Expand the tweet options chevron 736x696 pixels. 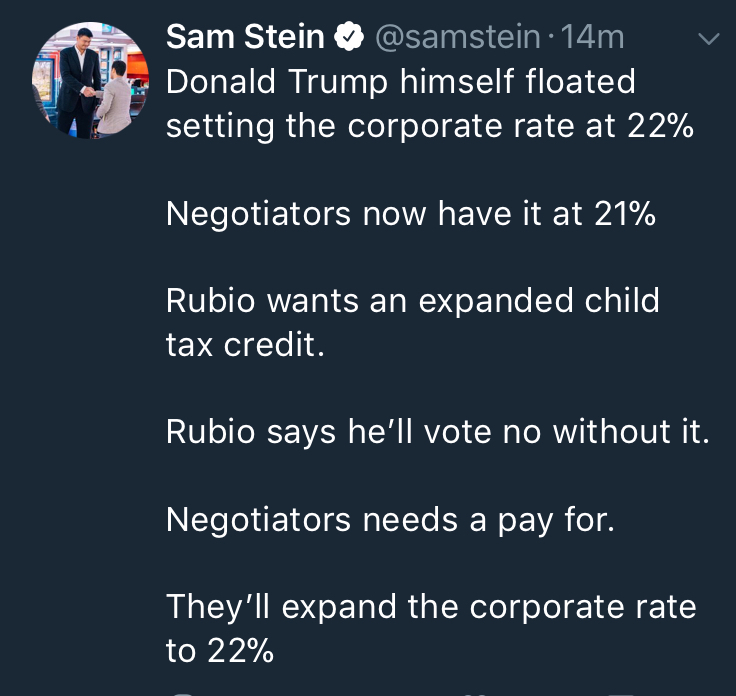point(708,40)
